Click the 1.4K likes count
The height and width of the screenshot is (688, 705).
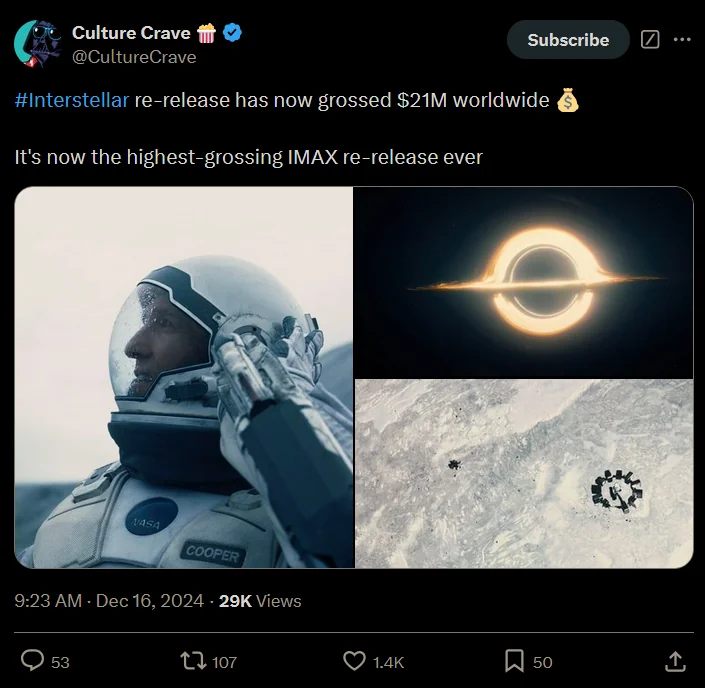point(388,662)
